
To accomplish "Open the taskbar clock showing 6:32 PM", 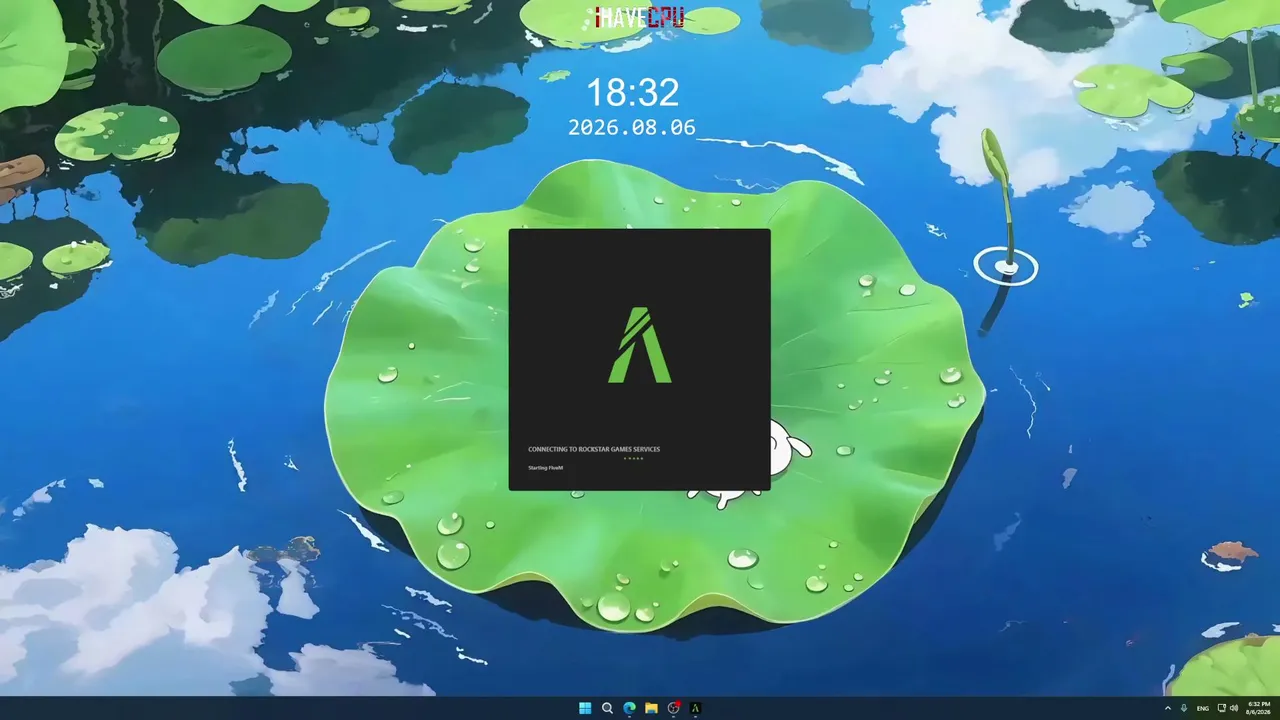I will point(1258,708).
